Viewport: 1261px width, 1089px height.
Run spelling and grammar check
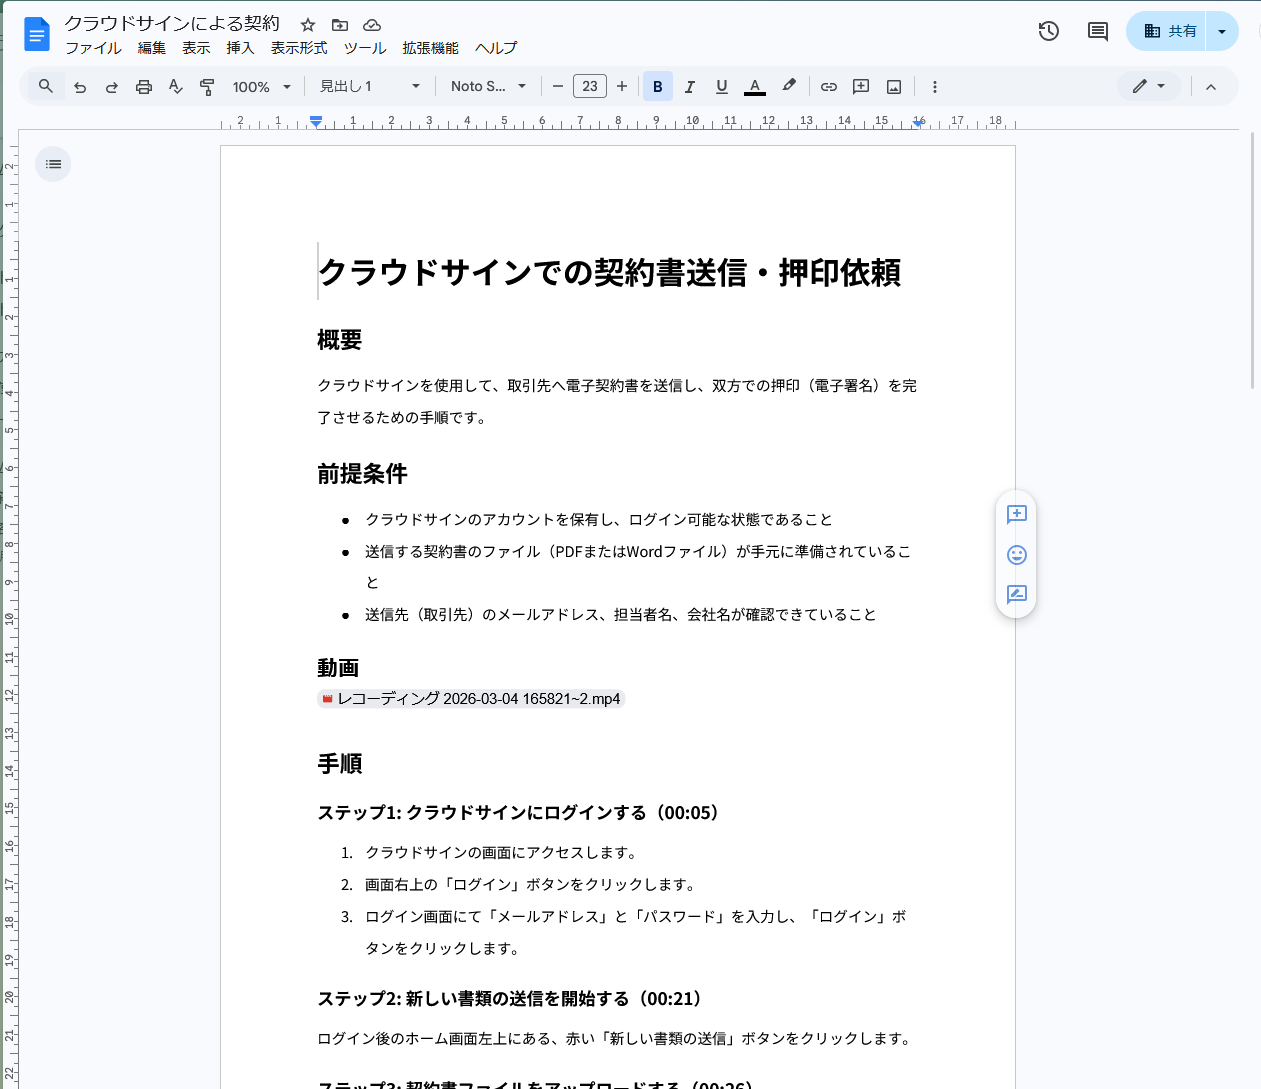click(176, 87)
